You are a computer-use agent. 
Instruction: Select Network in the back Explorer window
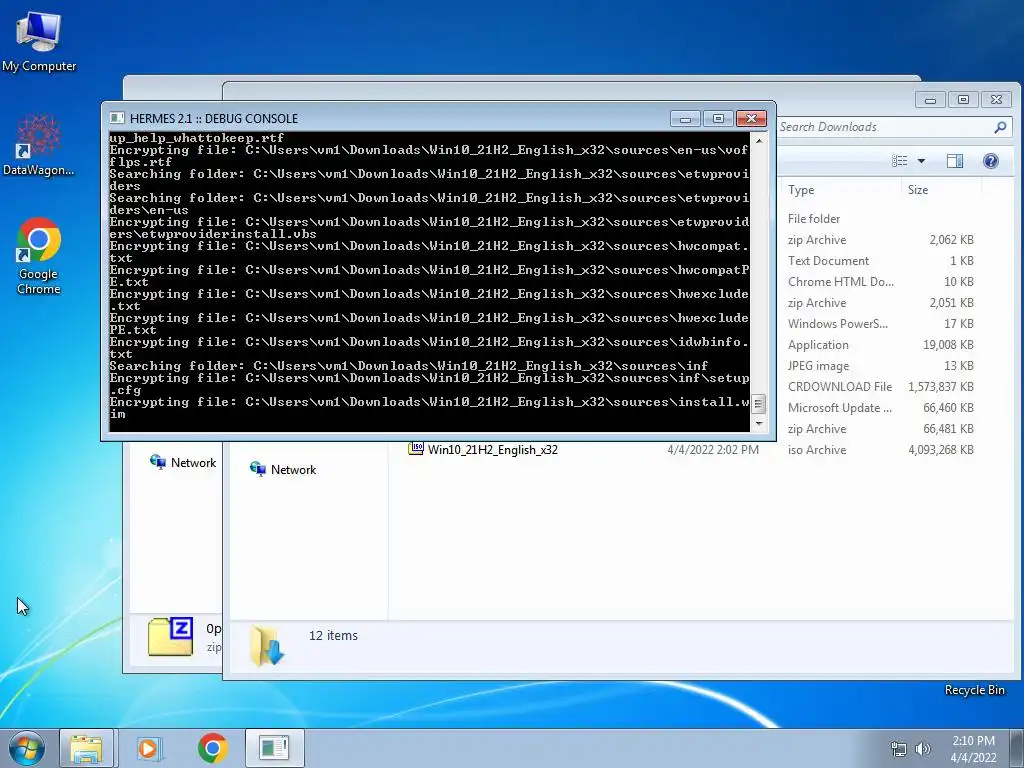point(184,462)
